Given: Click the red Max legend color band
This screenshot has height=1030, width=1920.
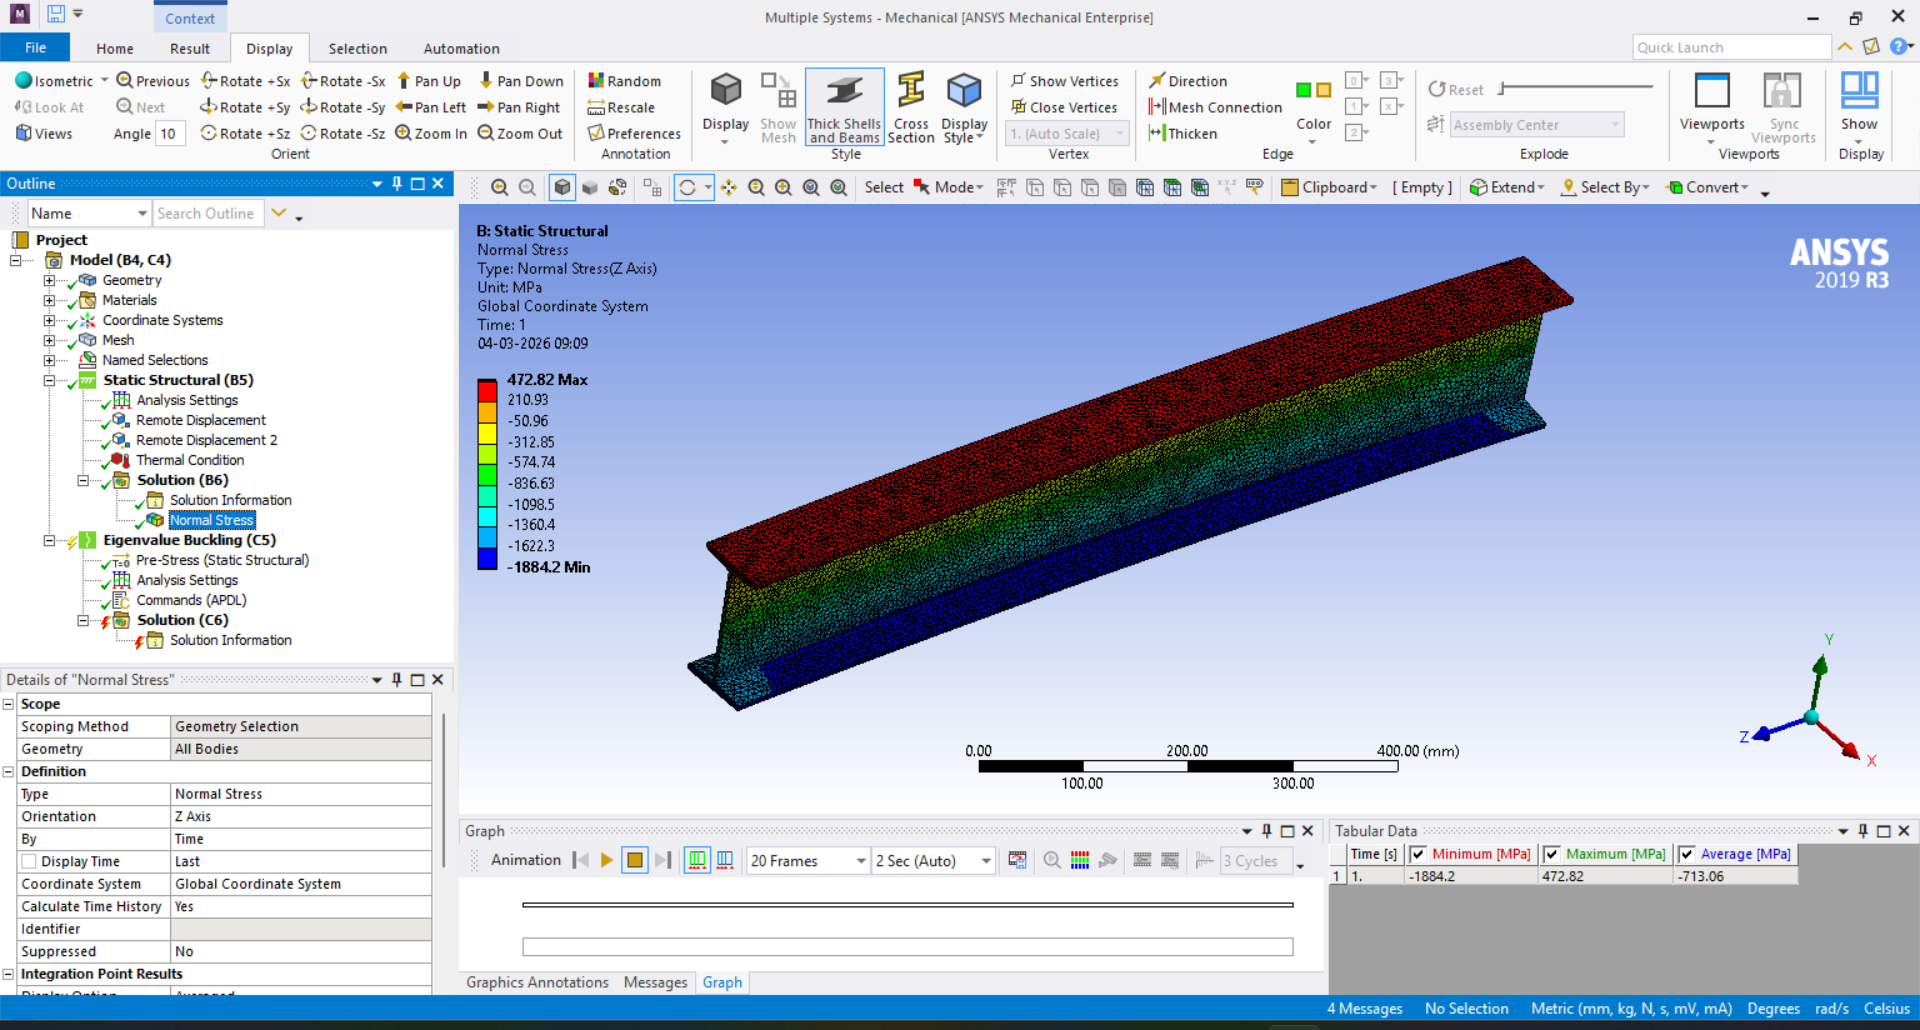Looking at the screenshot, I should (x=487, y=390).
